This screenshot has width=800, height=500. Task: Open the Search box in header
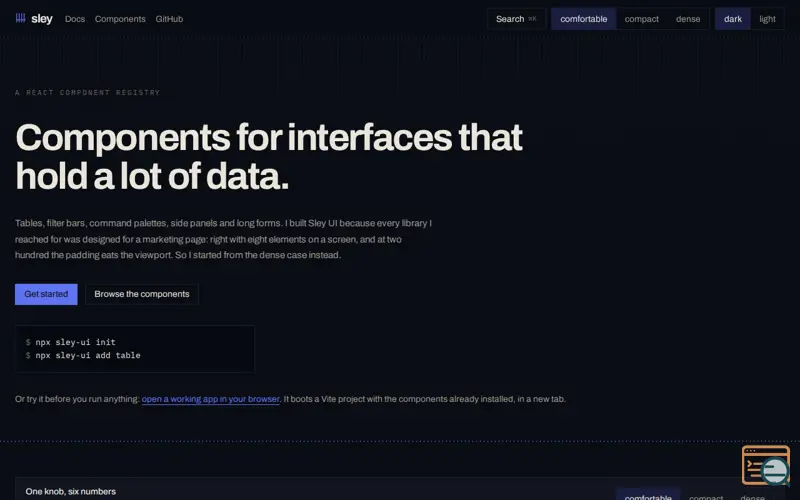point(516,19)
